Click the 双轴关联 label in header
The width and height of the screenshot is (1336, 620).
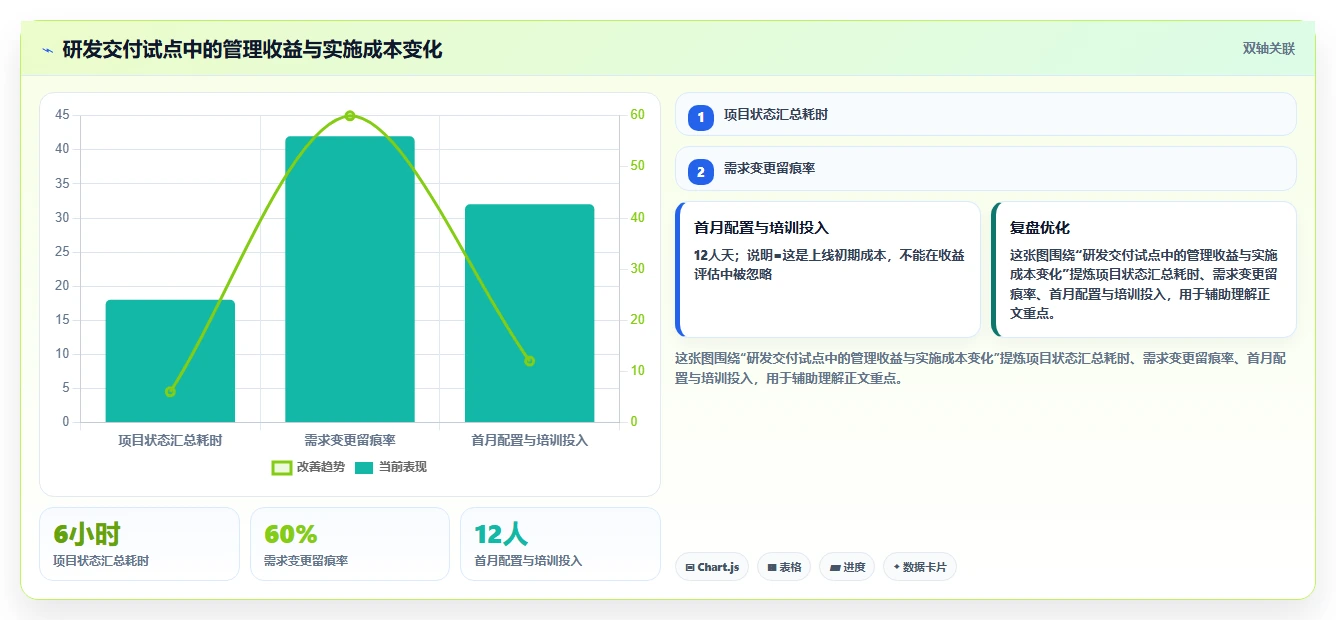[x=1269, y=48]
